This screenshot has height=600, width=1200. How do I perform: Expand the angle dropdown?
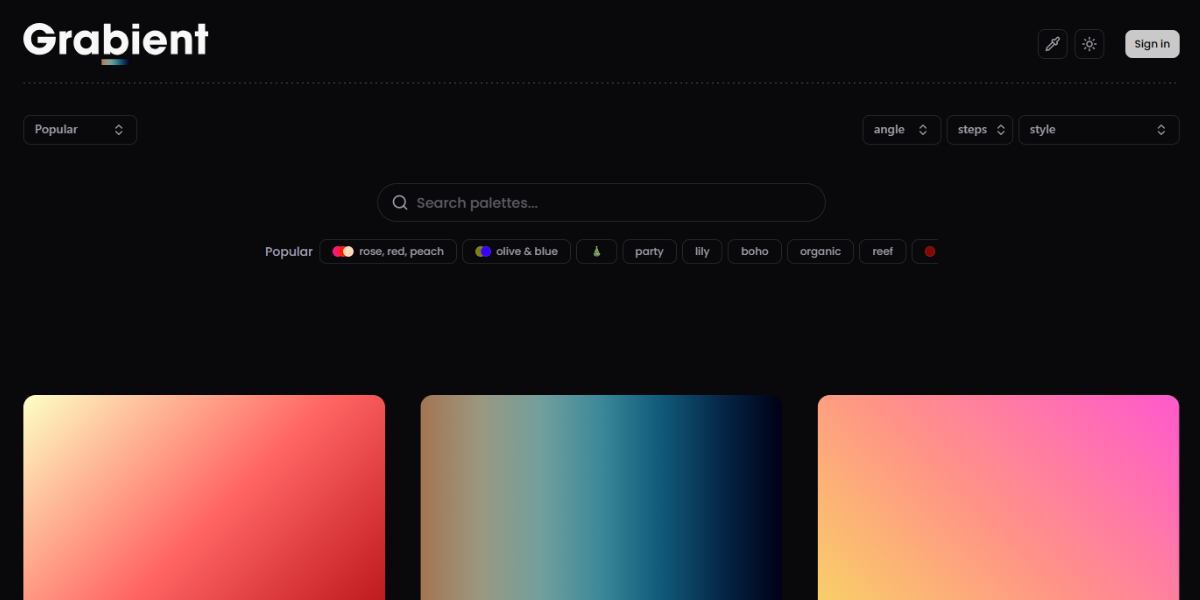tap(901, 130)
